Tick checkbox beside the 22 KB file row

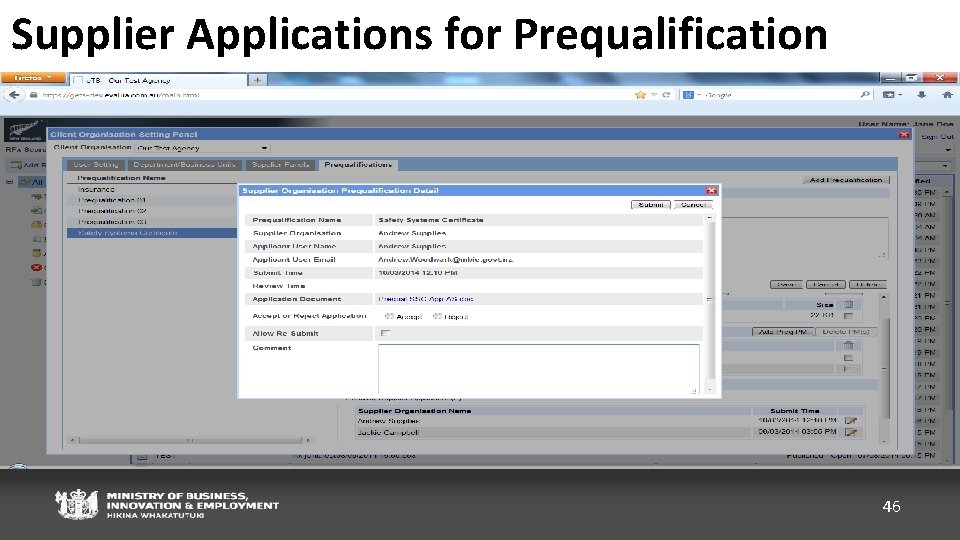(848, 316)
